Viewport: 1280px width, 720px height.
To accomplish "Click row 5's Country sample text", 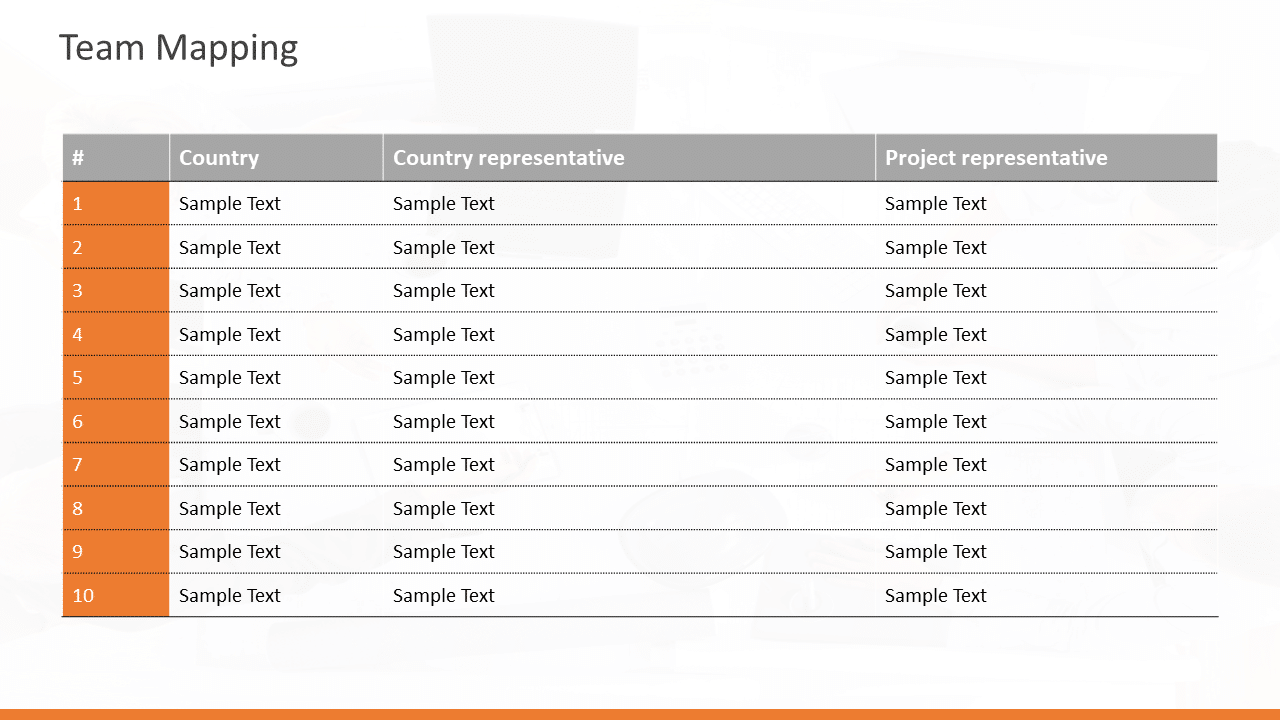I will (230, 378).
